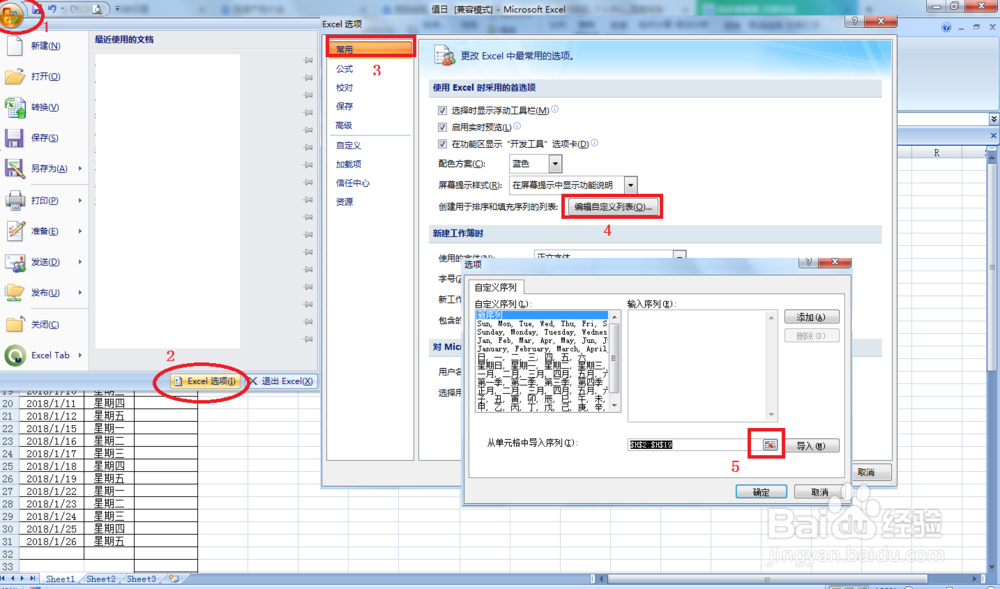1000x589 pixels.
Task: Click the 发送(D) icon
Action: (x=15, y=262)
